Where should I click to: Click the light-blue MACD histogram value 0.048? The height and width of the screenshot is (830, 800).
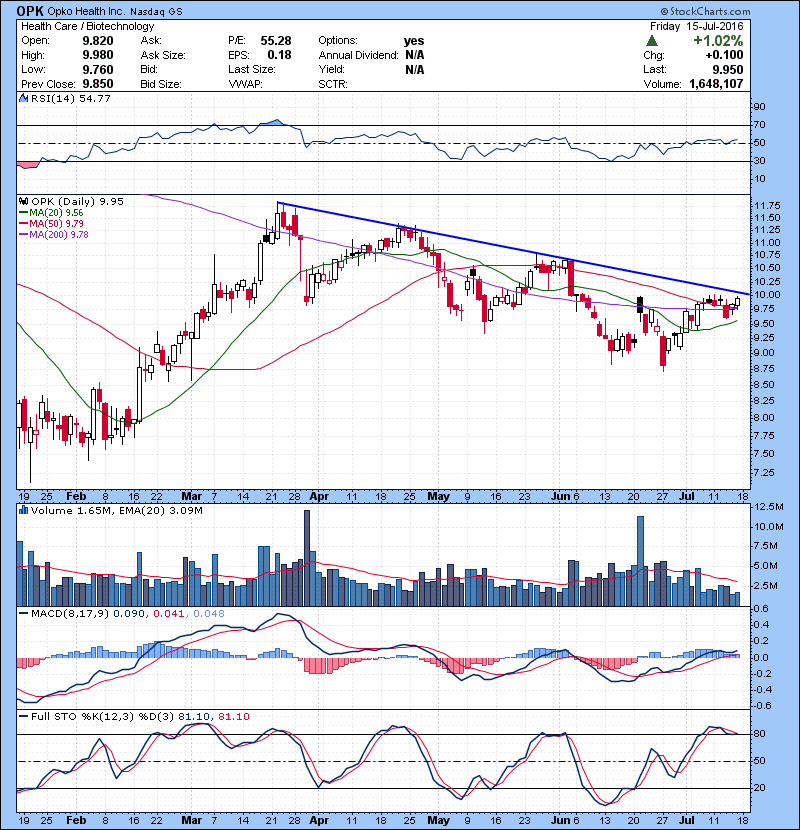[209, 614]
